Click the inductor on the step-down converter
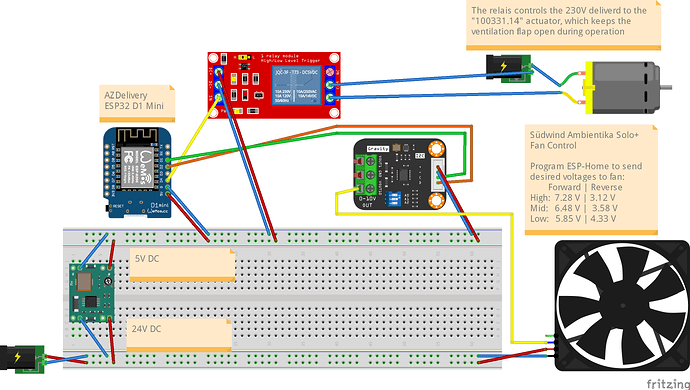This screenshot has height=390, width=690. click(84, 282)
